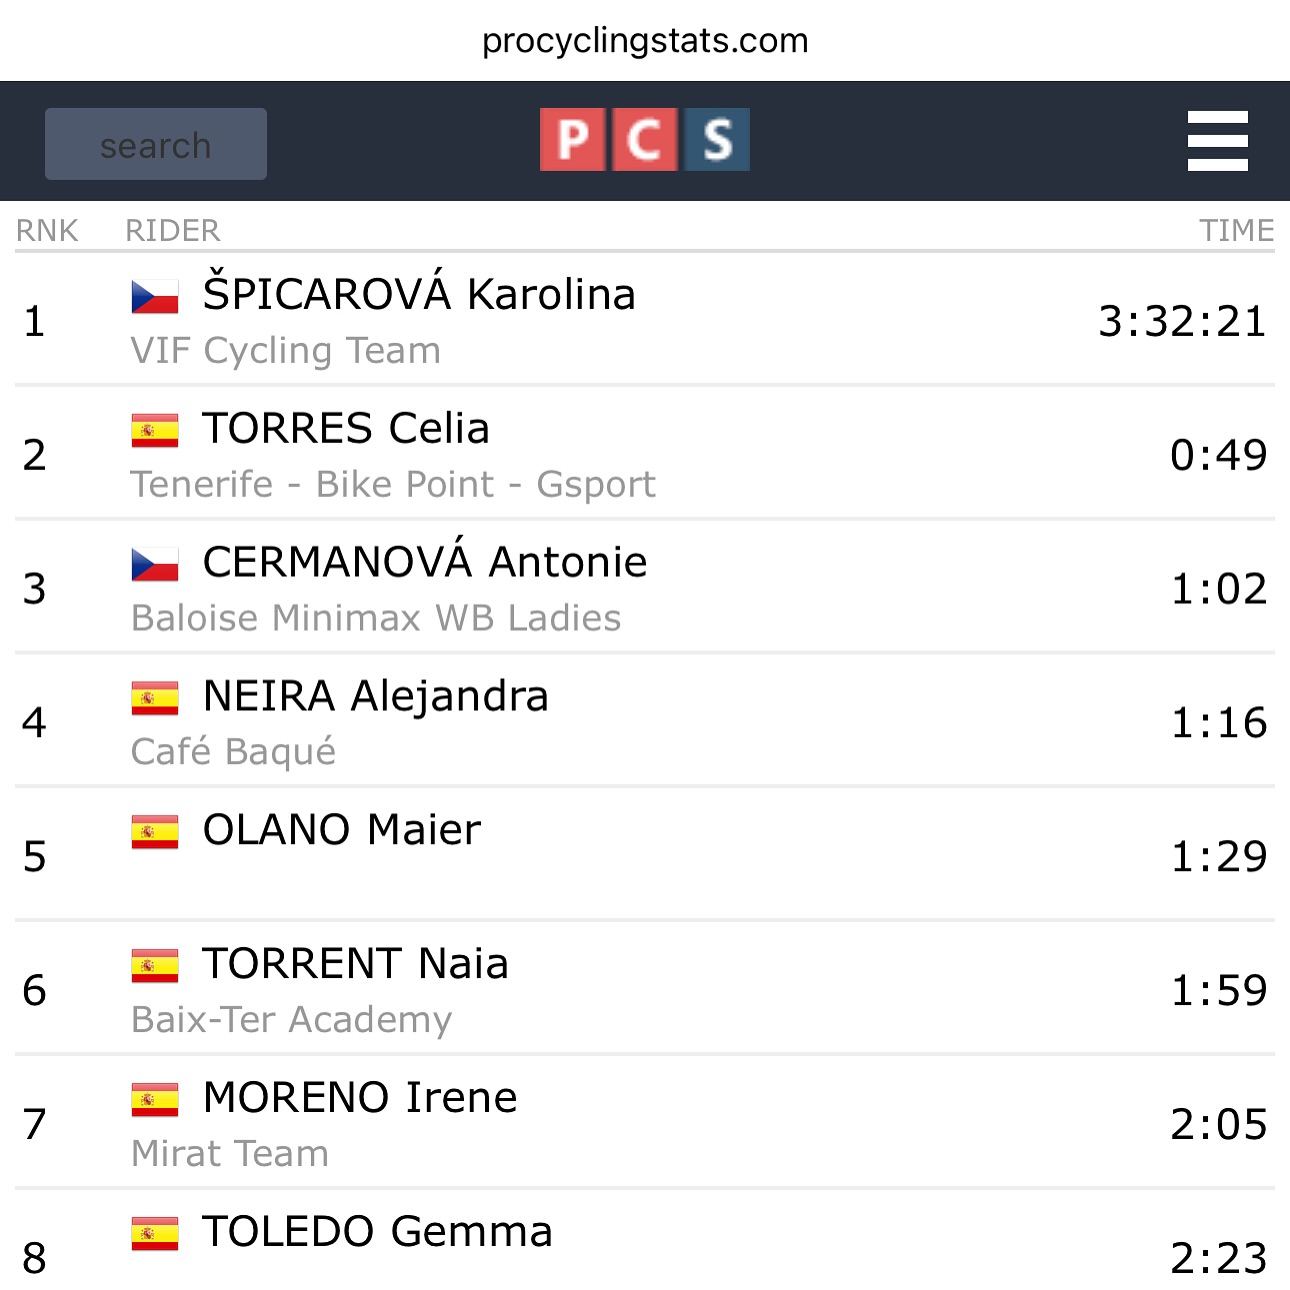Select rider NEIRA Alejandra
Screen dimensions: 1290x1290
click(x=376, y=697)
